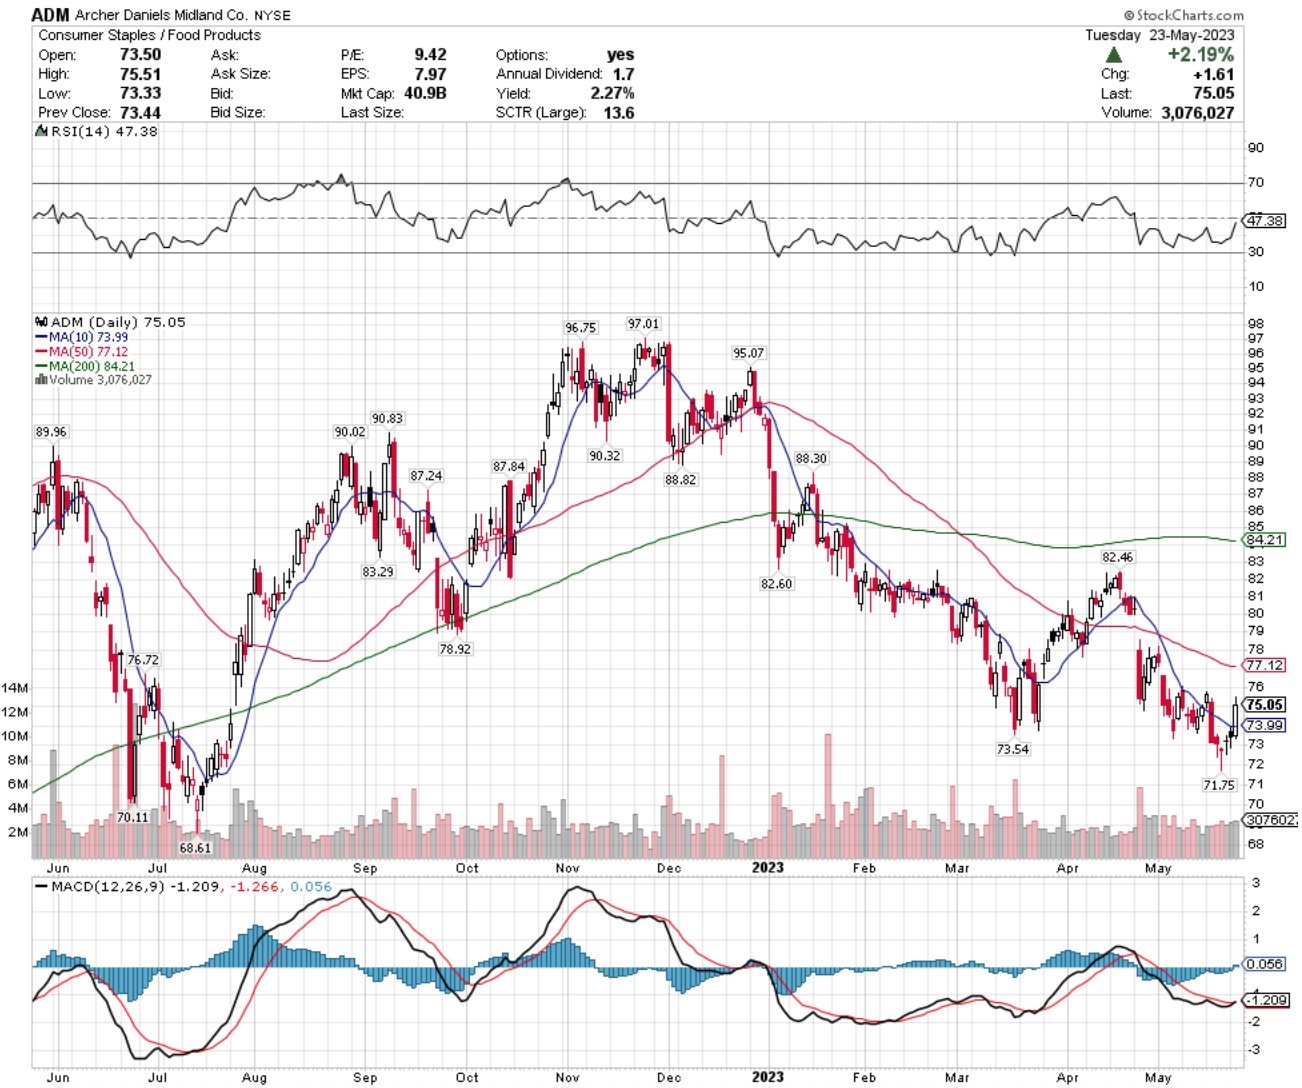Click the Aug month label under price chart

click(x=254, y=868)
